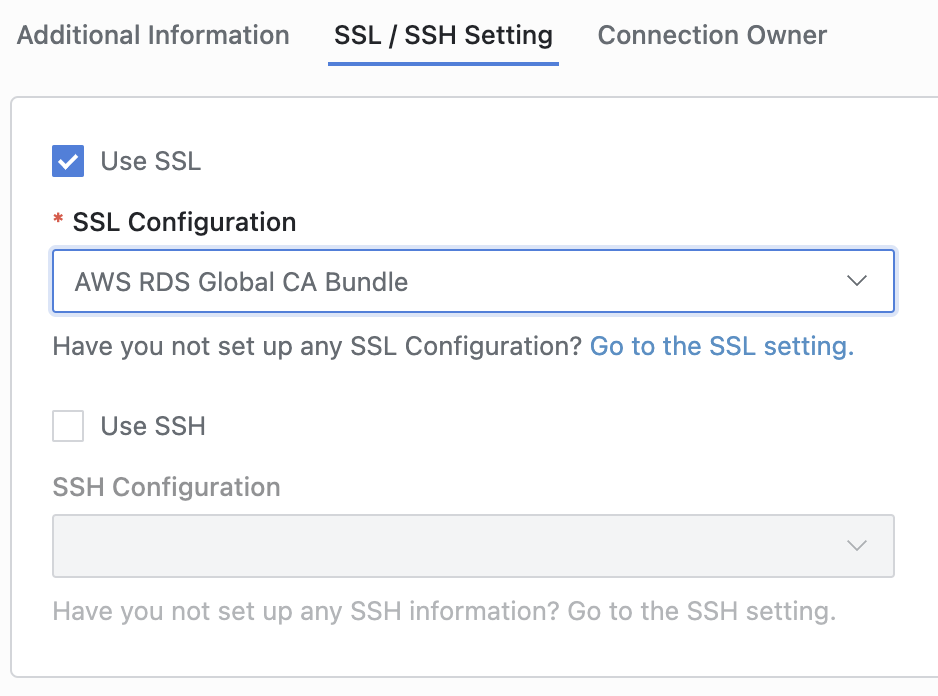
Task: Click the SSH information helper question text
Action: pyautogui.click(x=306, y=610)
